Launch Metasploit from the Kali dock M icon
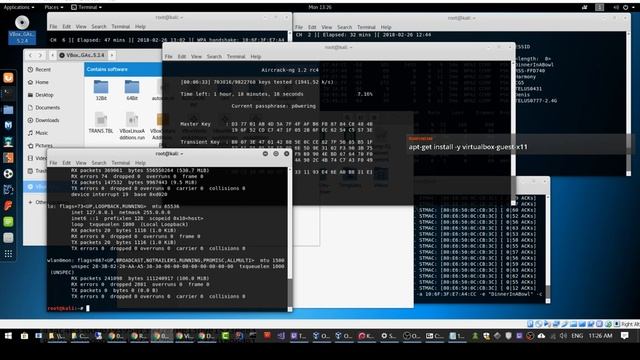The width and height of the screenshot is (640, 360). tap(8, 125)
